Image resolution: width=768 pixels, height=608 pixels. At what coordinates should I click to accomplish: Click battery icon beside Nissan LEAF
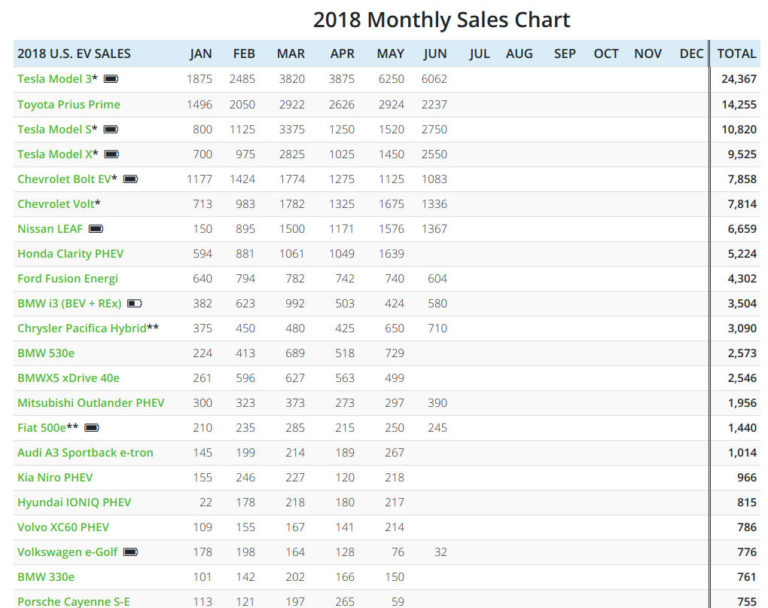[96, 229]
